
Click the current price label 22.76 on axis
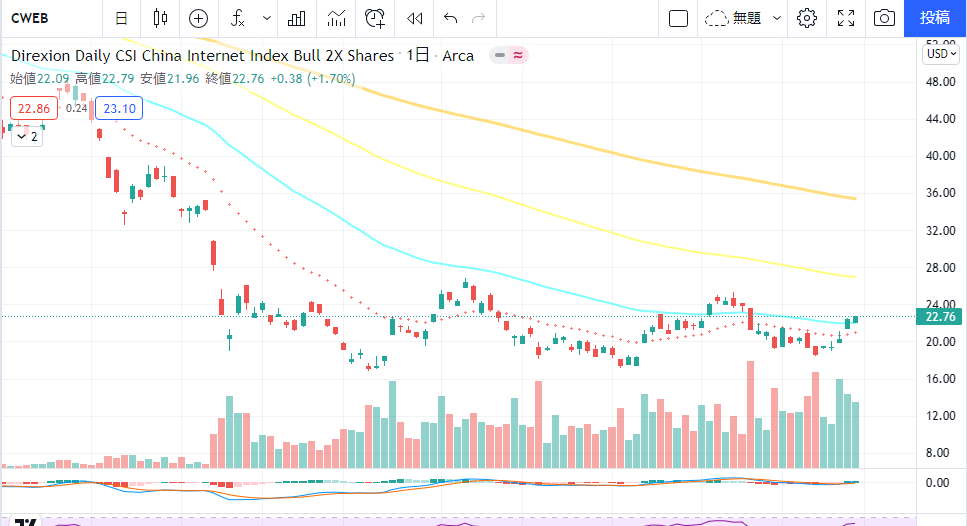tap(940, 317)
